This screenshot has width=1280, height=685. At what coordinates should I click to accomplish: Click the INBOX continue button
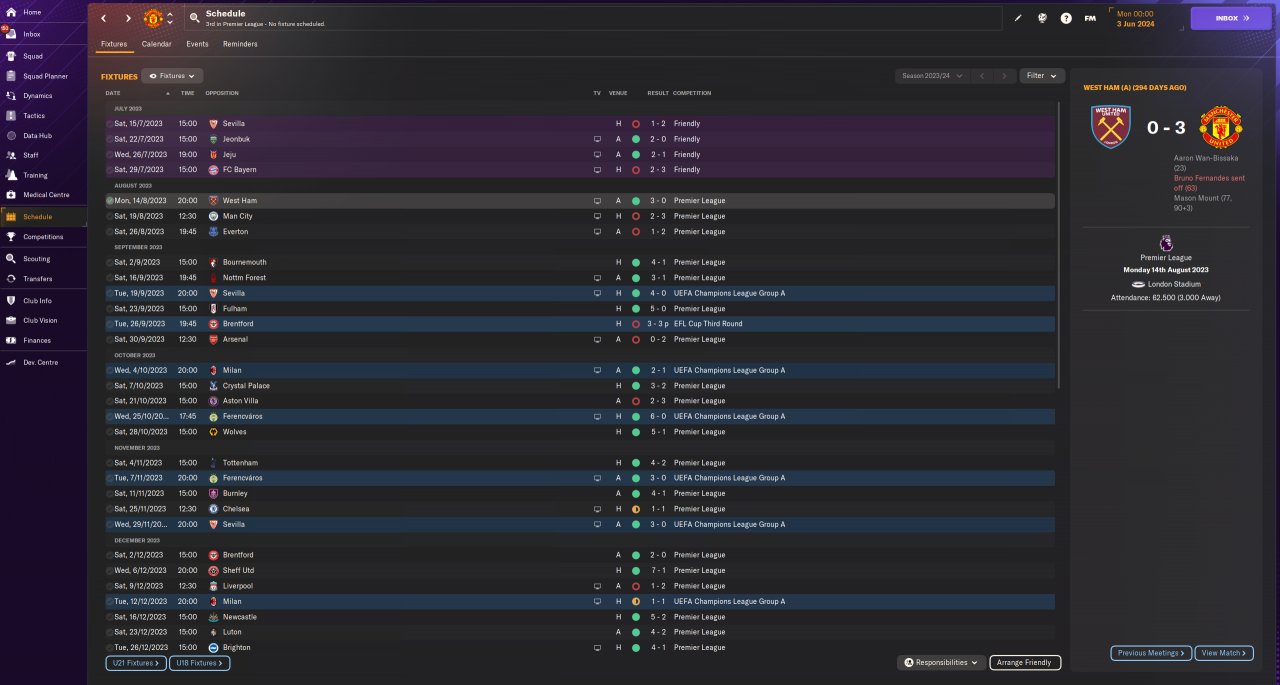pyautogui.click(x=1232, y=18)
